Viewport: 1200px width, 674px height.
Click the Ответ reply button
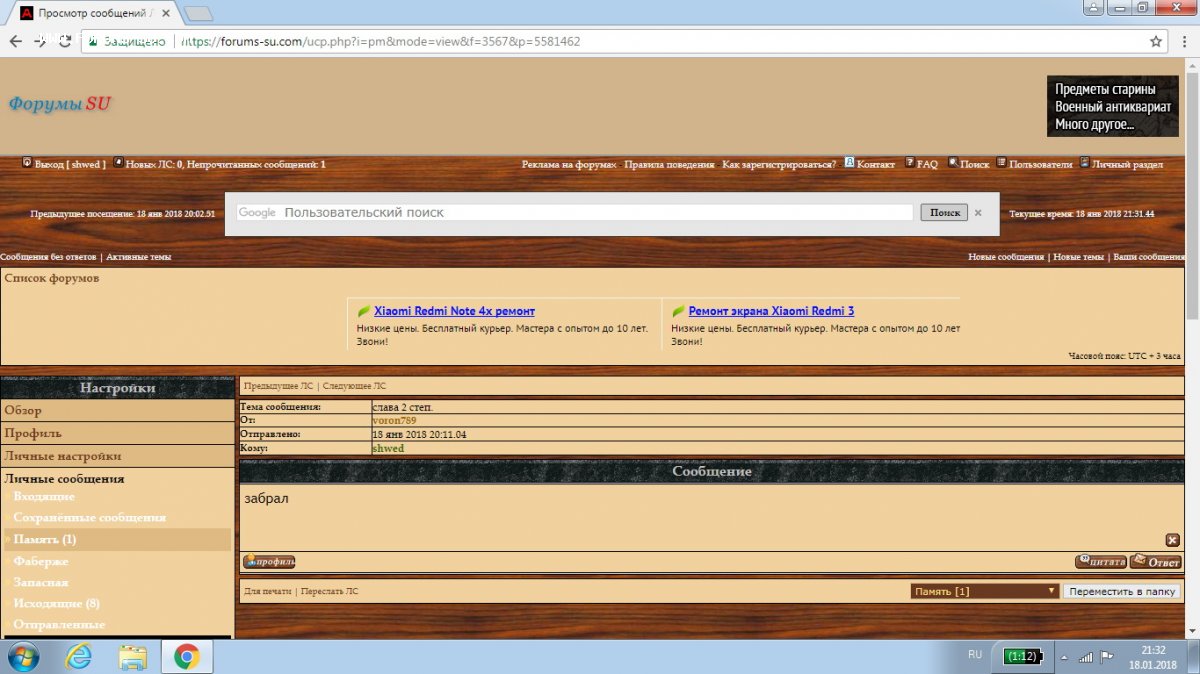click(x=1156, y=562)
